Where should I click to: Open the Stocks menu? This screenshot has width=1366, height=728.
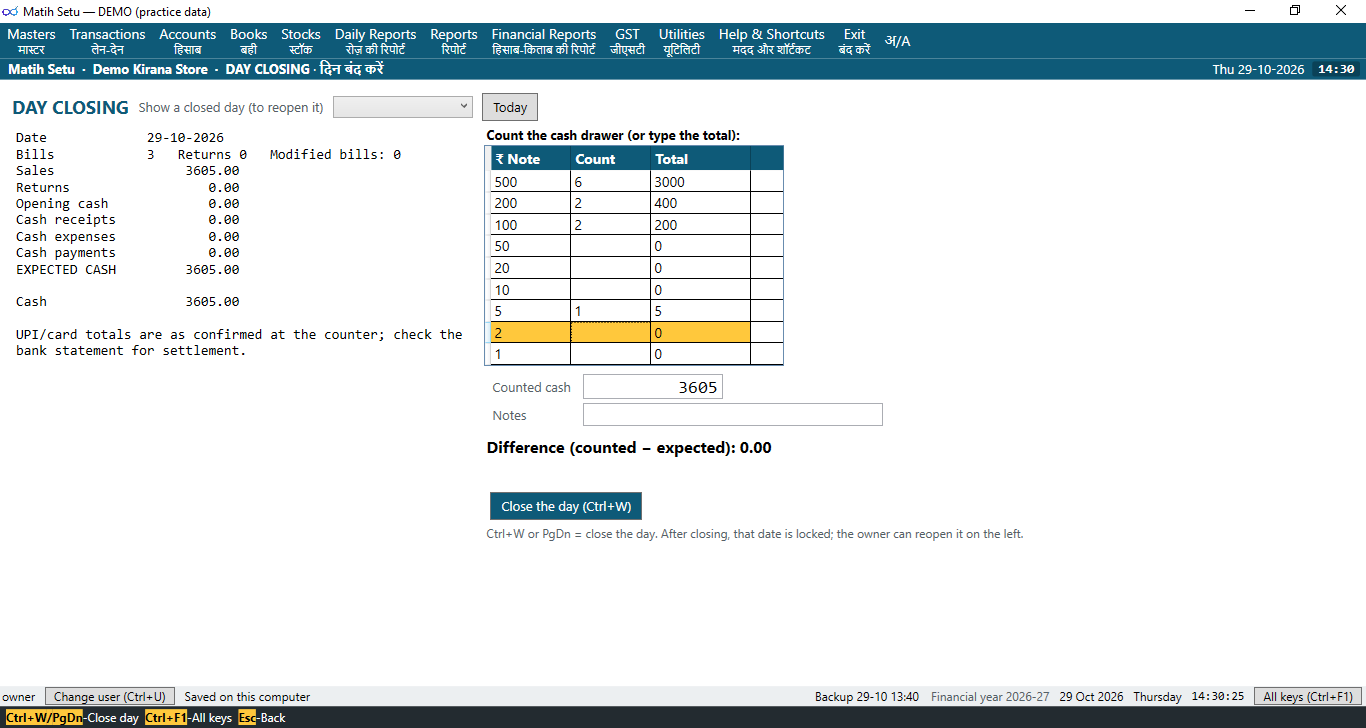tap(301, 41)
